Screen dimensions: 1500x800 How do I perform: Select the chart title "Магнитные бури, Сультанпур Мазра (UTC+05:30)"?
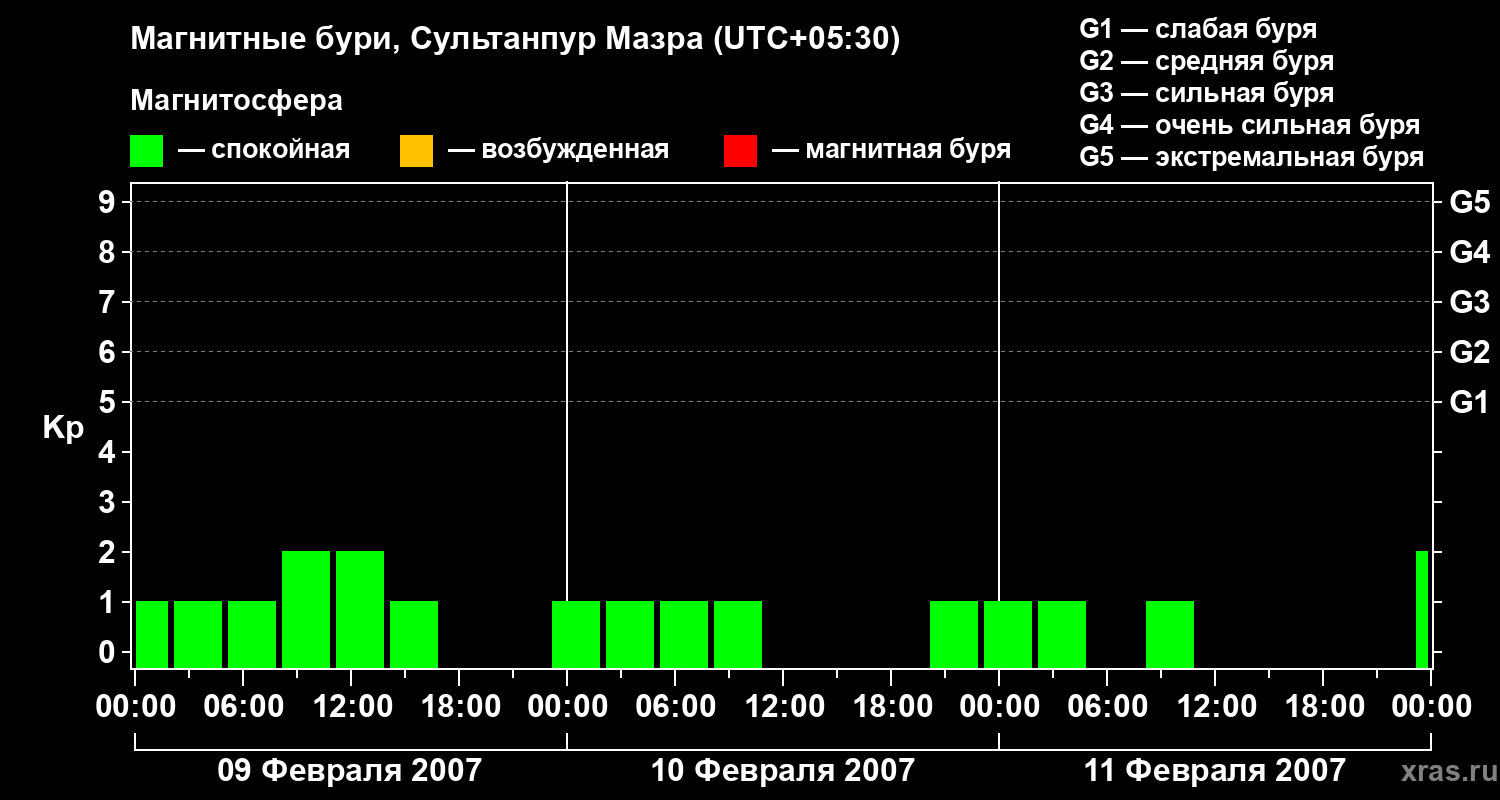tap(516, 40)
